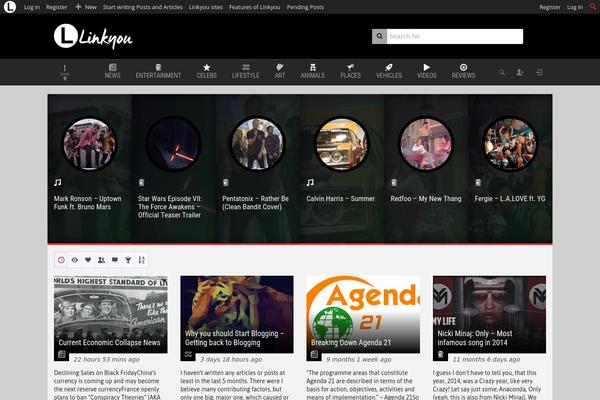Click 'Log in' in the top left bar

tap(32, 7)
